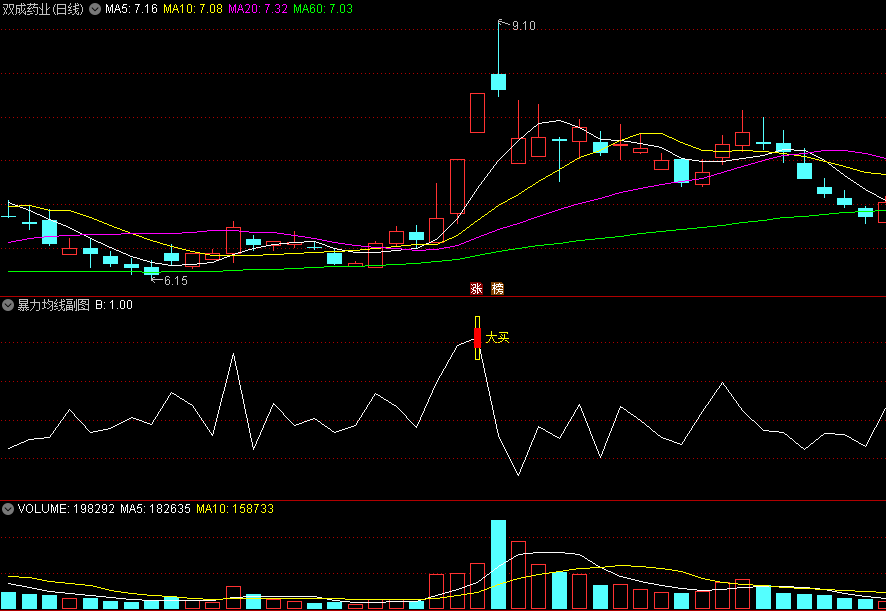Click the 9.10 high price annotation

point(524,26)
